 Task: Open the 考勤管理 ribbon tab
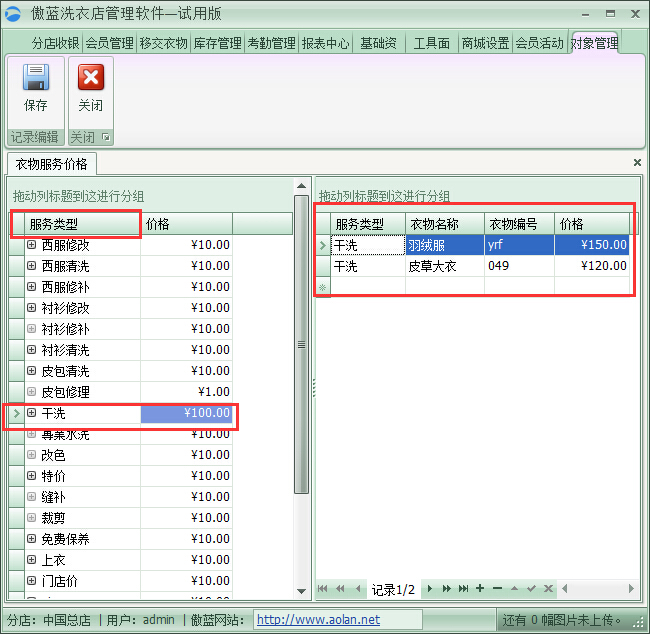tap(271, 43)
